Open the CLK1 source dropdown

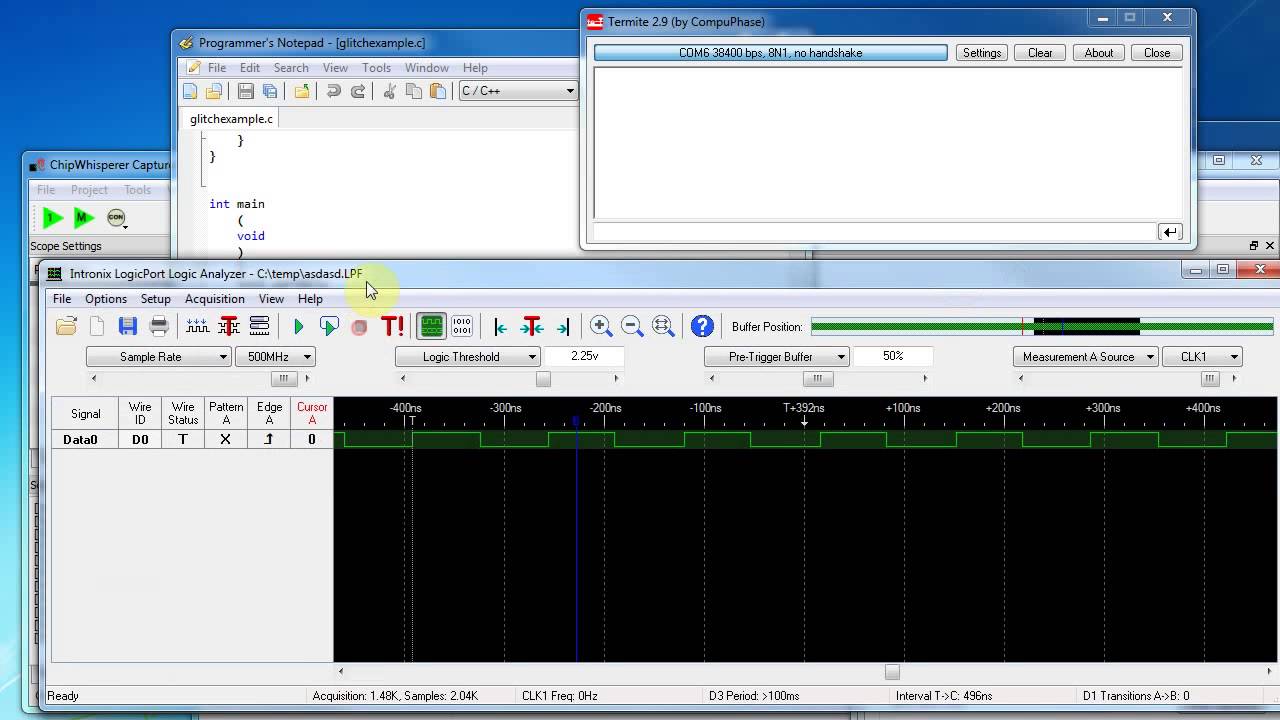pos(1203,357)
